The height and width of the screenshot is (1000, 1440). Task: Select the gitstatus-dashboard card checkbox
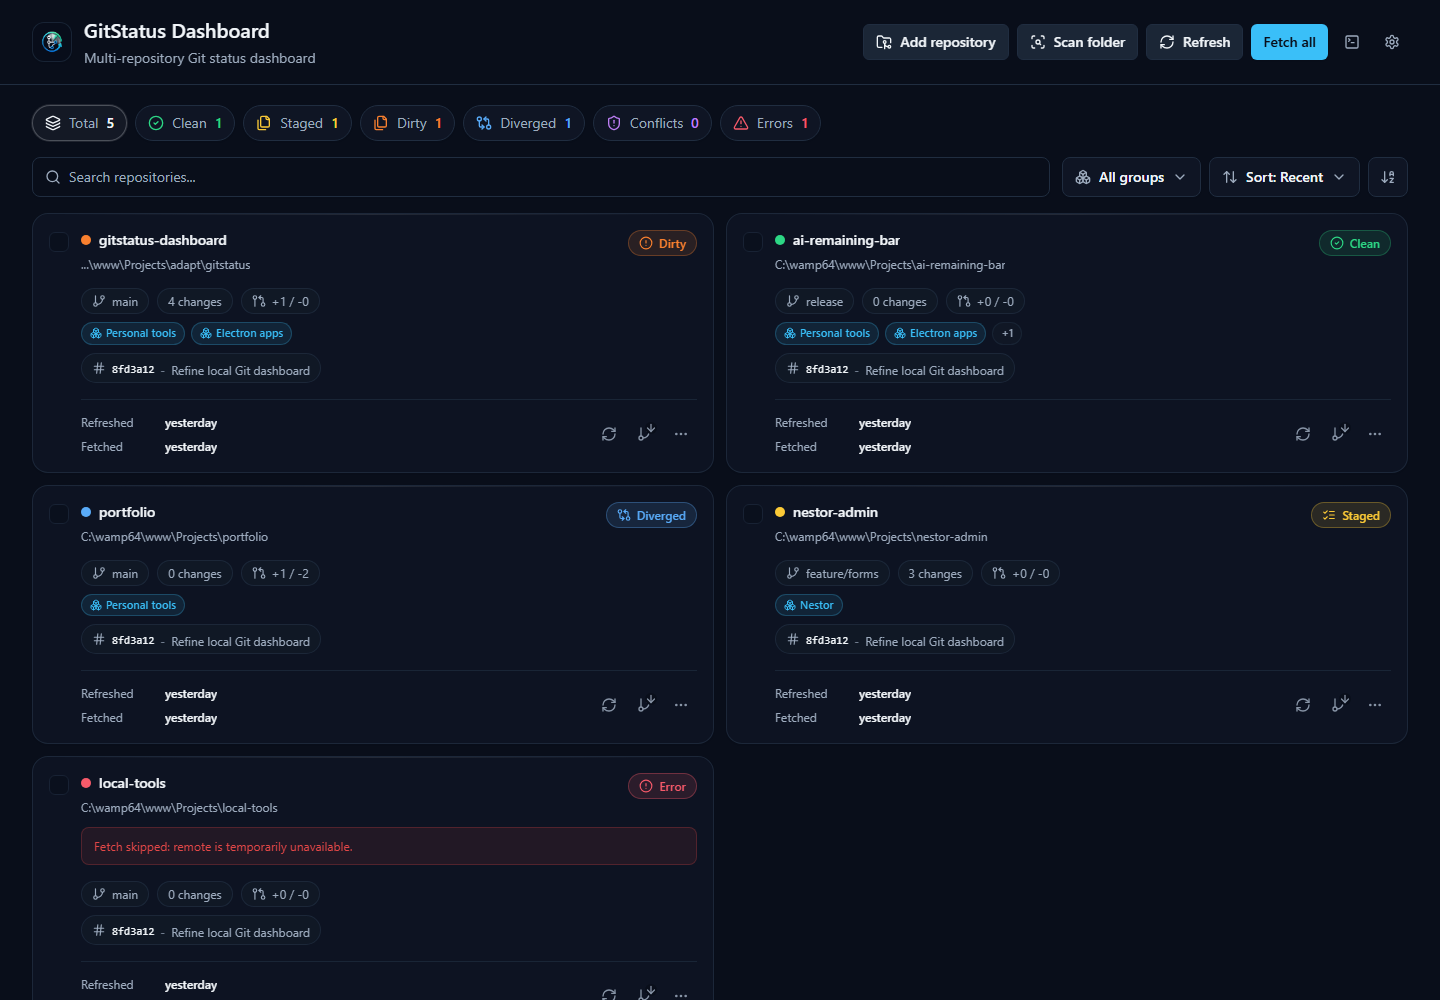point(59,242)
